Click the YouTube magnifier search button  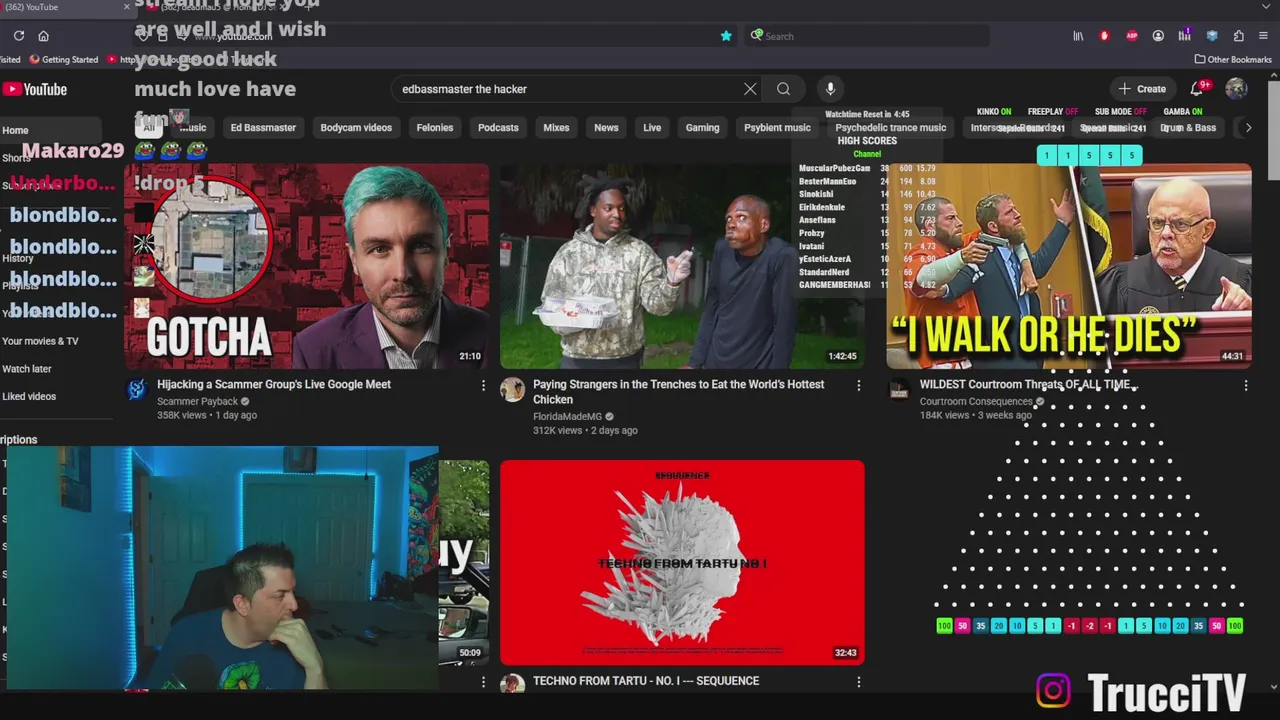(x=783, y=89)
